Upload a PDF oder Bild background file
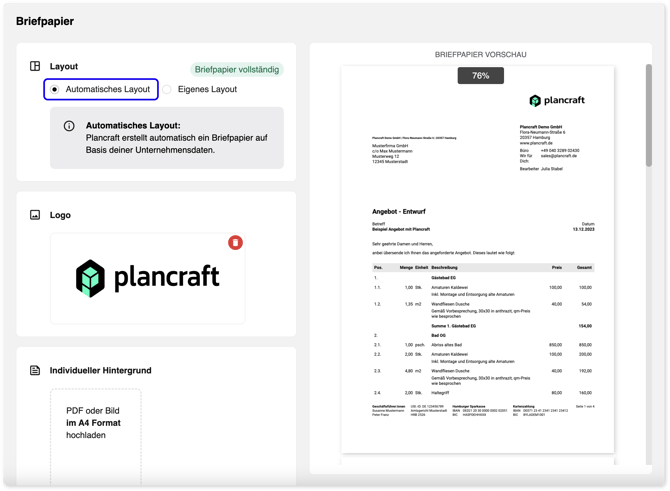The image size is (670, 491). click(x=96, y=436)
